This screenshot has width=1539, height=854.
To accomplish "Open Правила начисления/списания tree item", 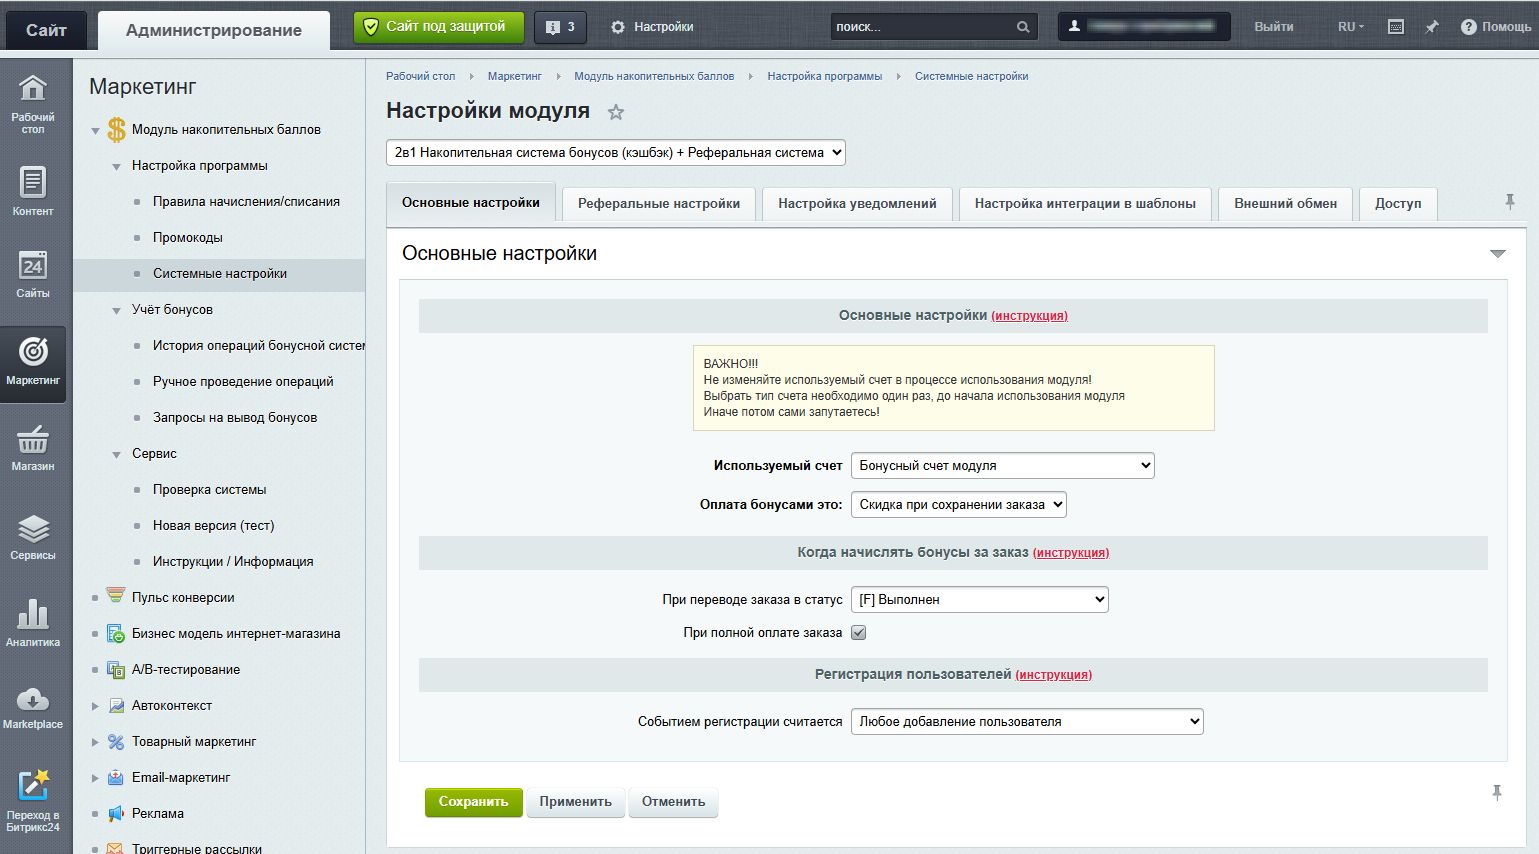I will point(246,202).
